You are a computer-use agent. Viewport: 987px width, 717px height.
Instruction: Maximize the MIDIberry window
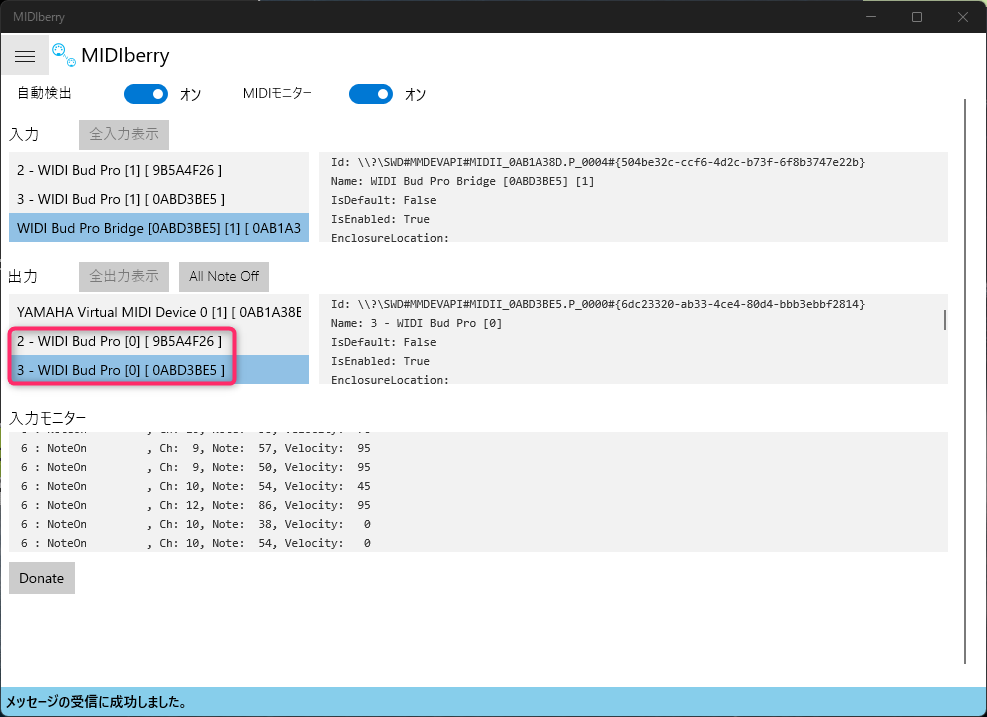point(917,17)
